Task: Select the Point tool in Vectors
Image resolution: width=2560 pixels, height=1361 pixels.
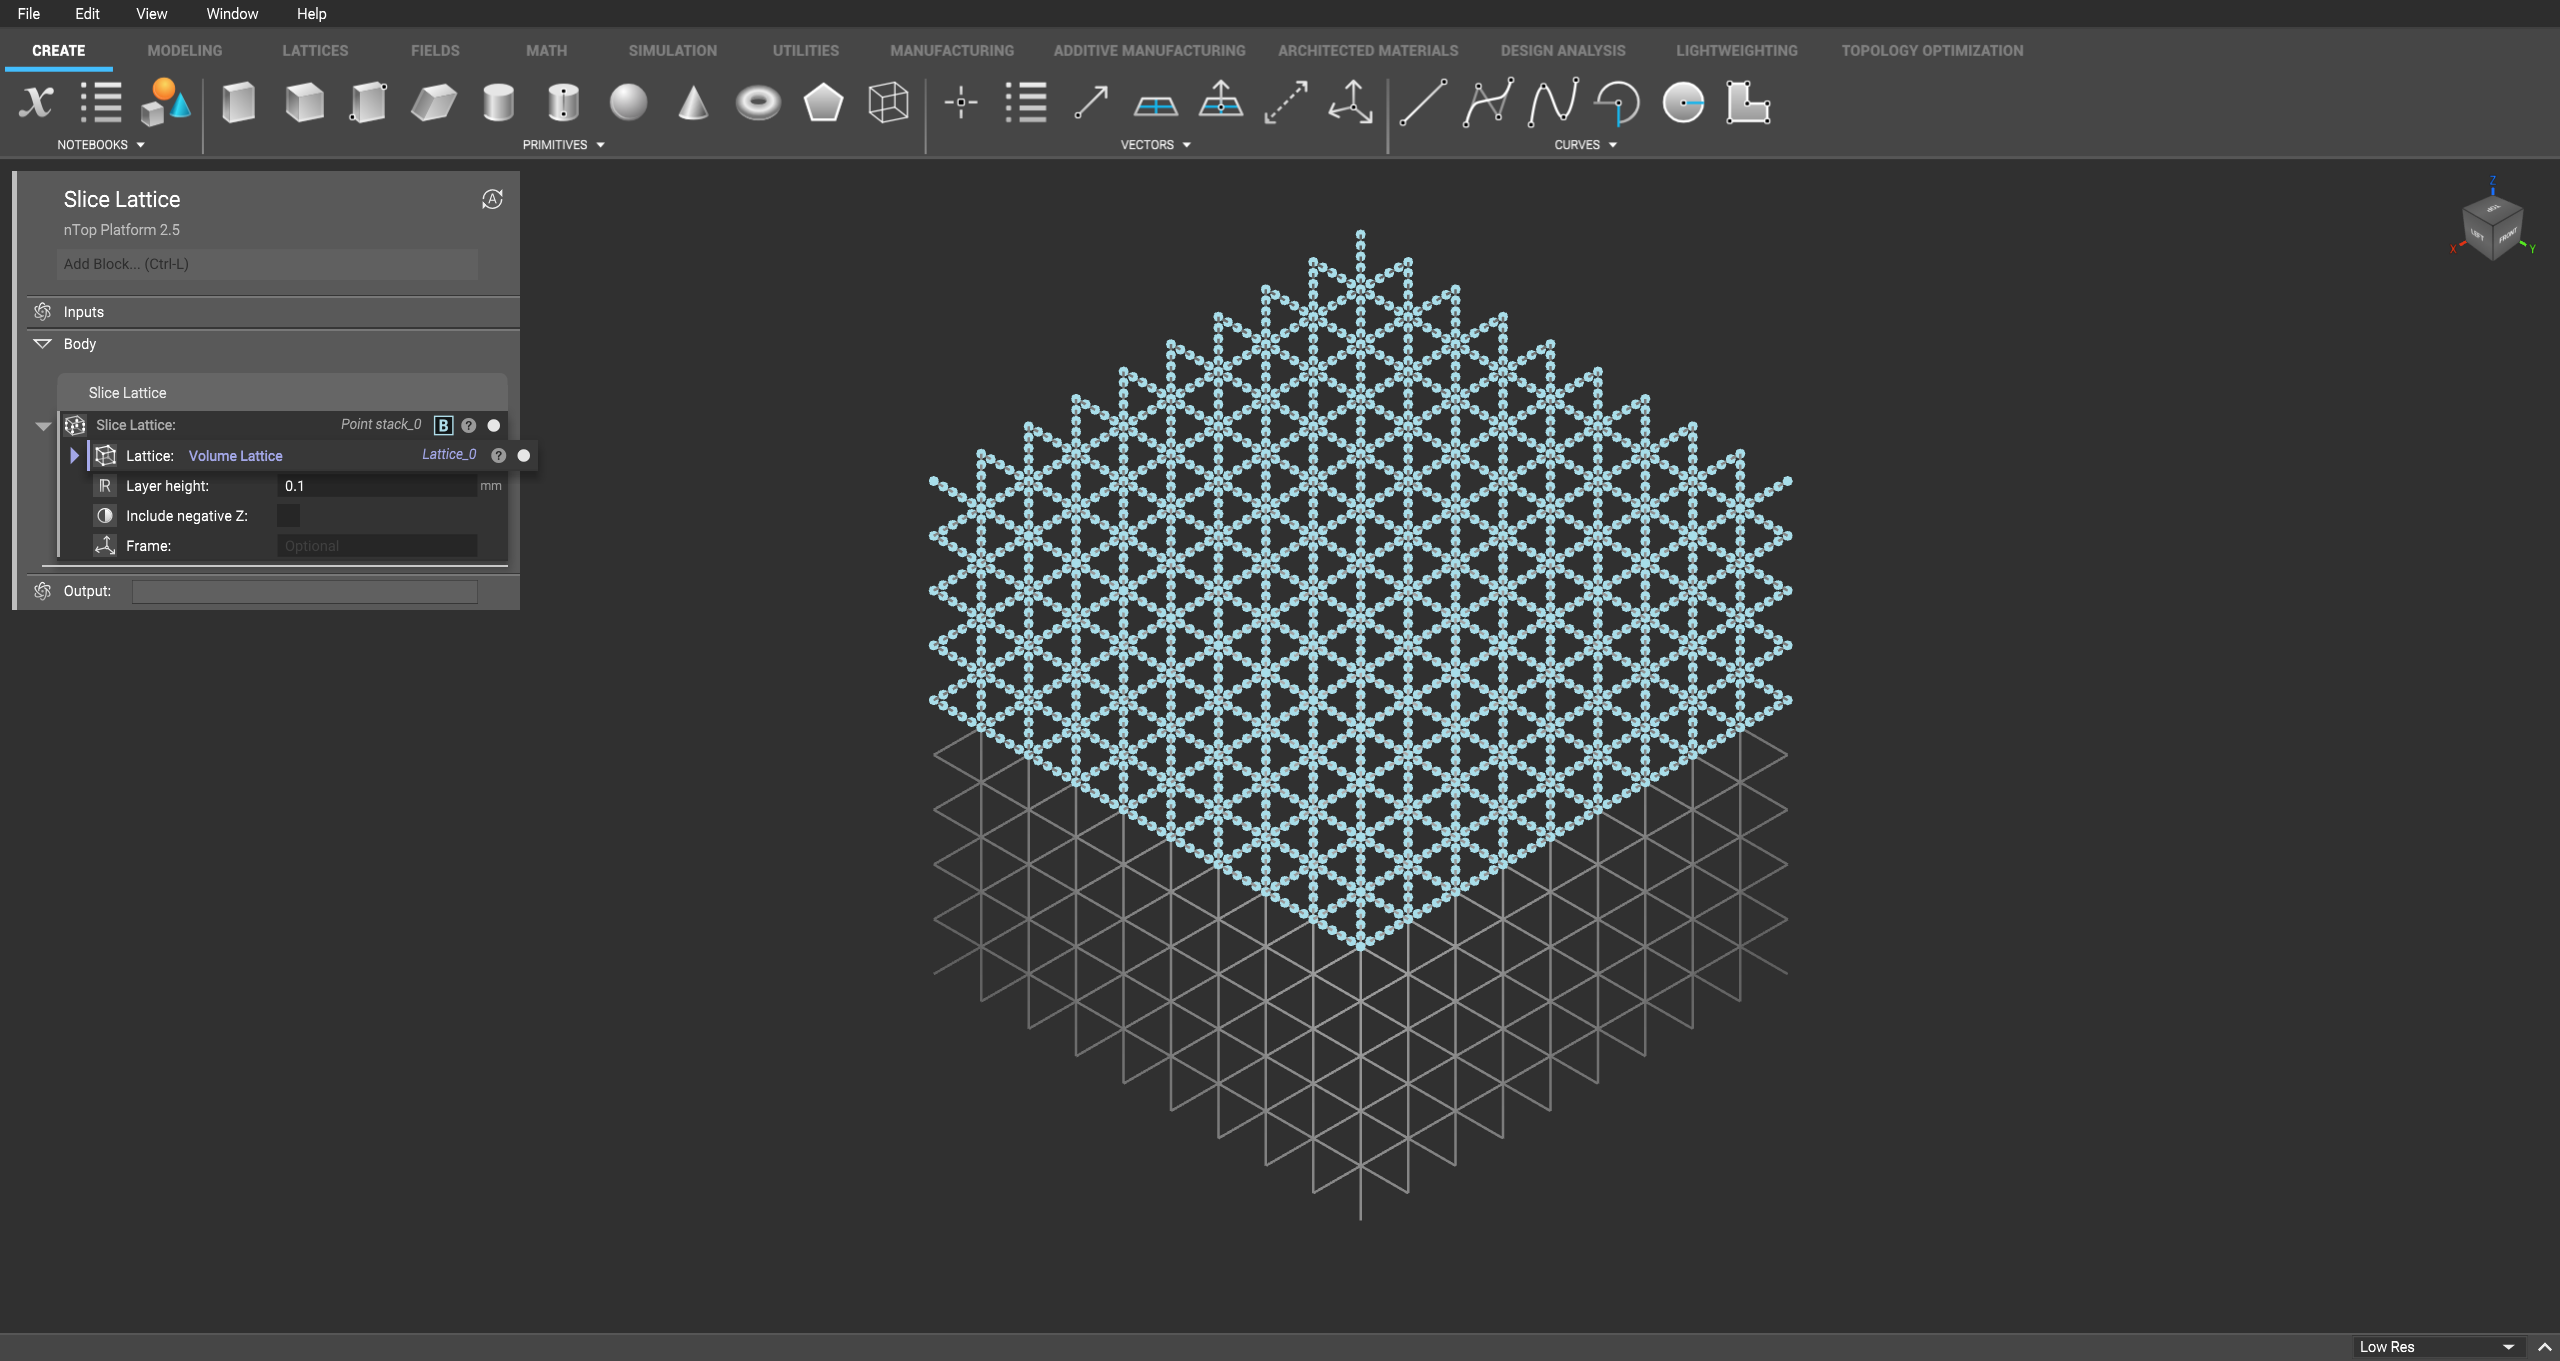Action: tap(961, 102)
